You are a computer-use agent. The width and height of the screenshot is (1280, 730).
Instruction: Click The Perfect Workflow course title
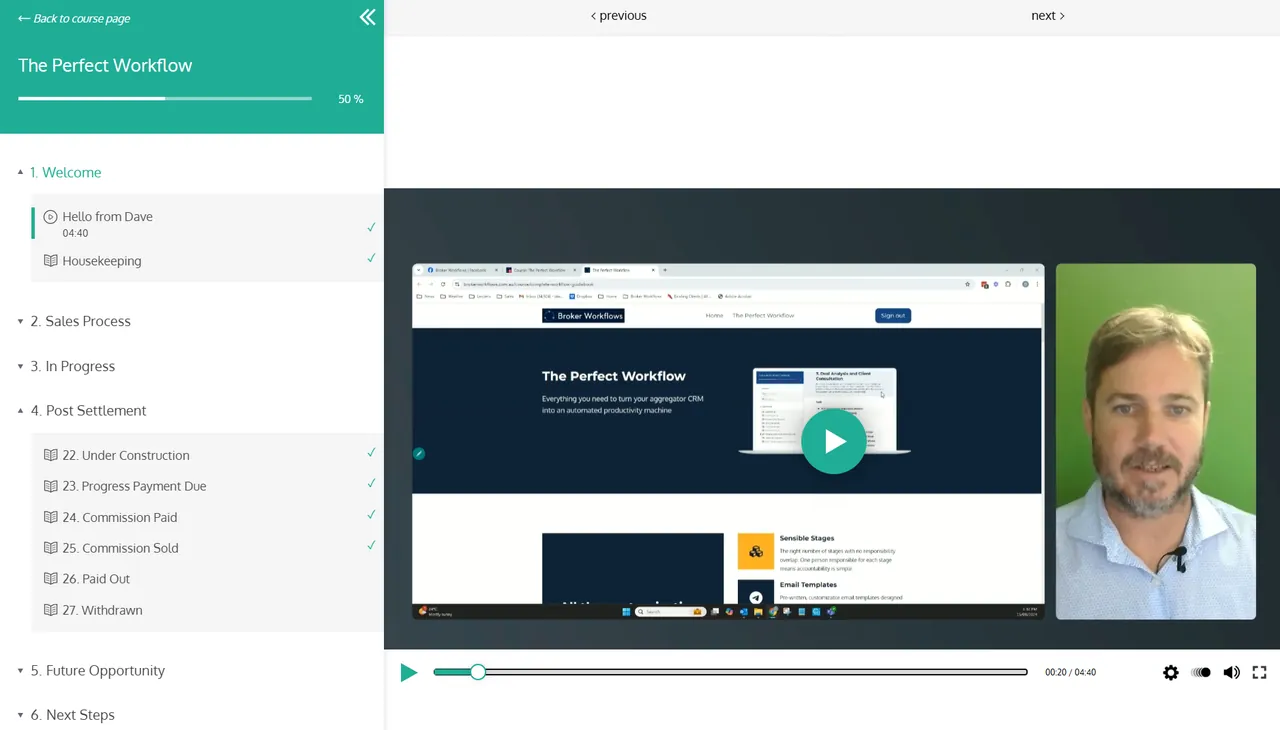pos(105,65)
